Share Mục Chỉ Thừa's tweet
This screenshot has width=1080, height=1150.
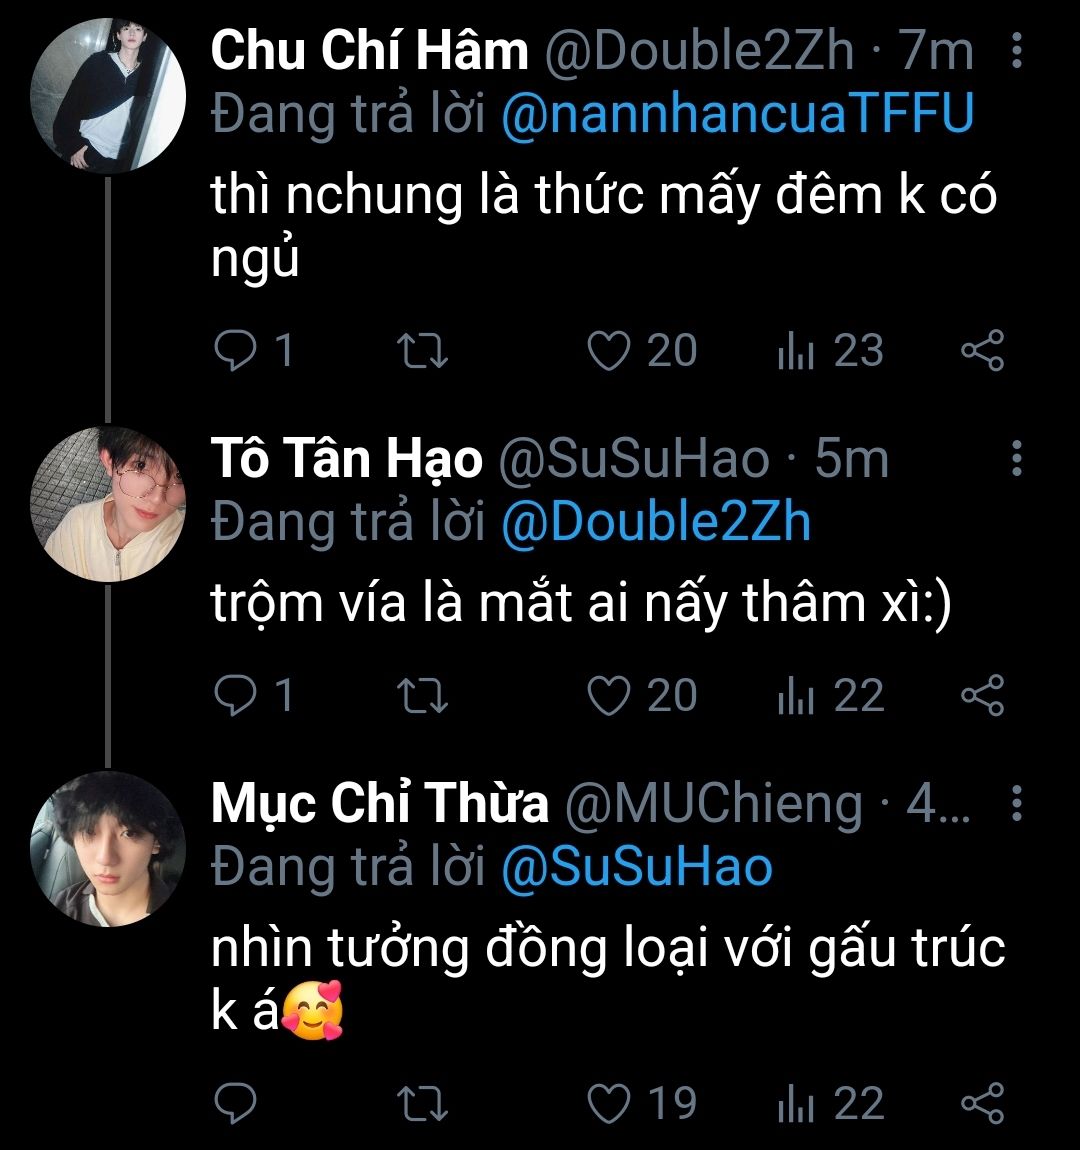[x=981, y=1103]
